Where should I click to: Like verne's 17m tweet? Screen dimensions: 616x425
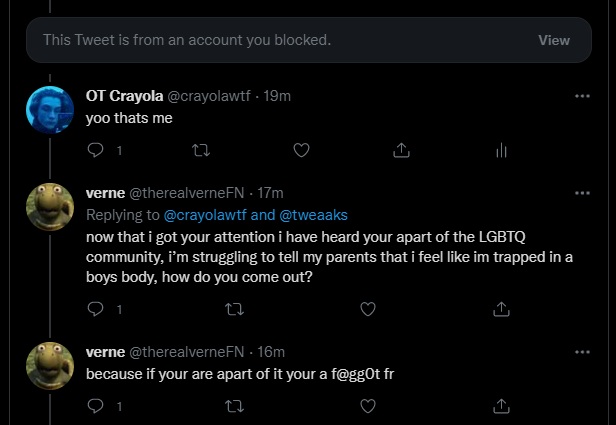tap(367, 309)
